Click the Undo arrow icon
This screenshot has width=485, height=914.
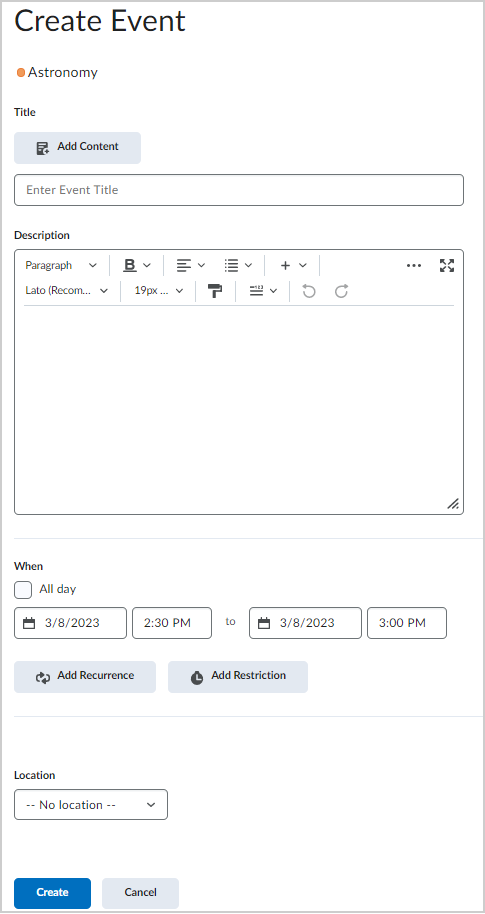tap(309, 291)
